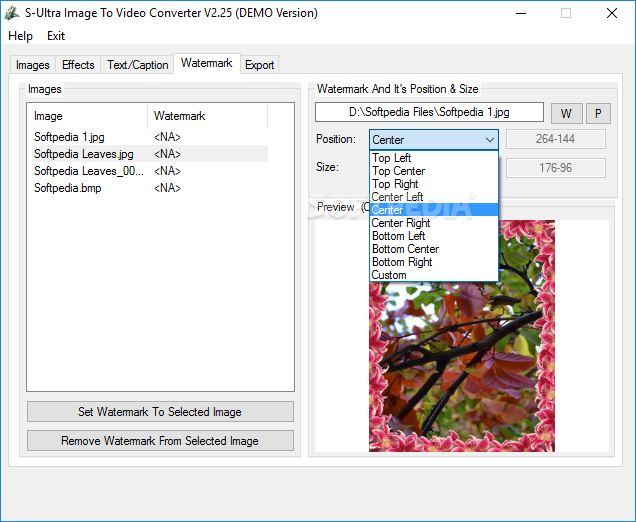
Task: Click the 176-96 size value field
Action: [556, 168]
